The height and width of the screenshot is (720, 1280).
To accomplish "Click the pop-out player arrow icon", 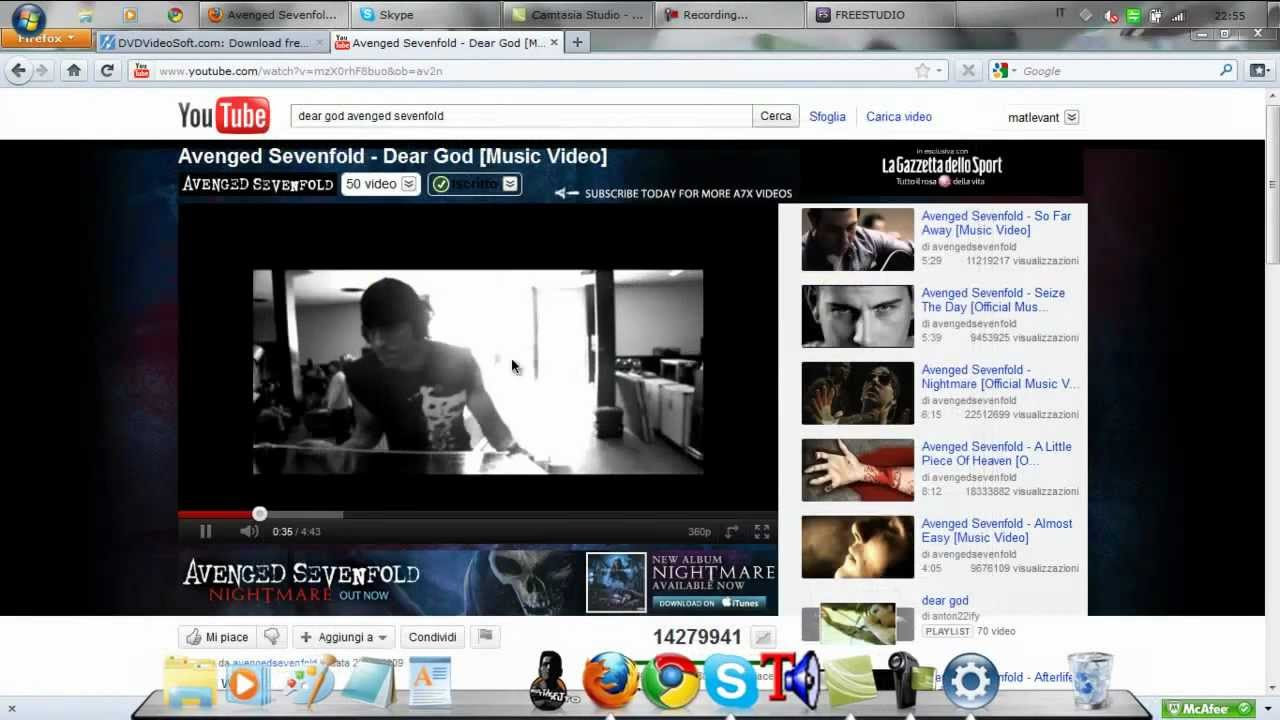I will point(732,531).
